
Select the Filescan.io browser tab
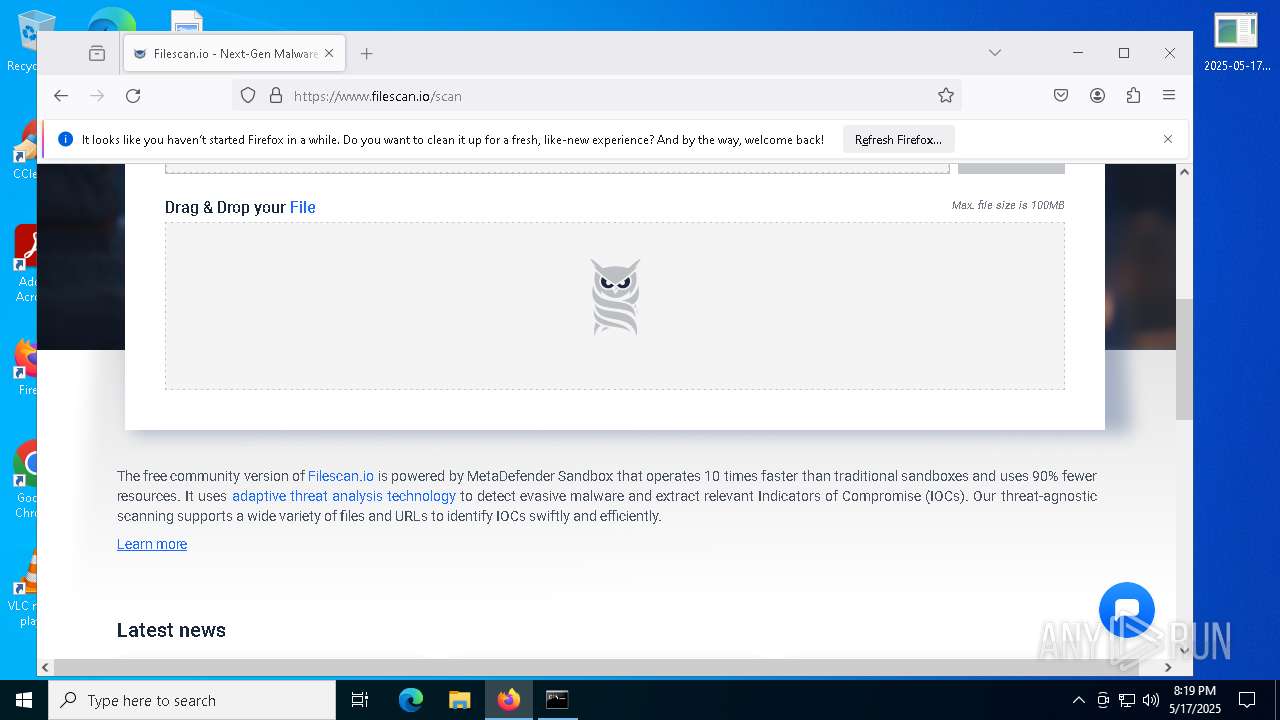[235, 54]
